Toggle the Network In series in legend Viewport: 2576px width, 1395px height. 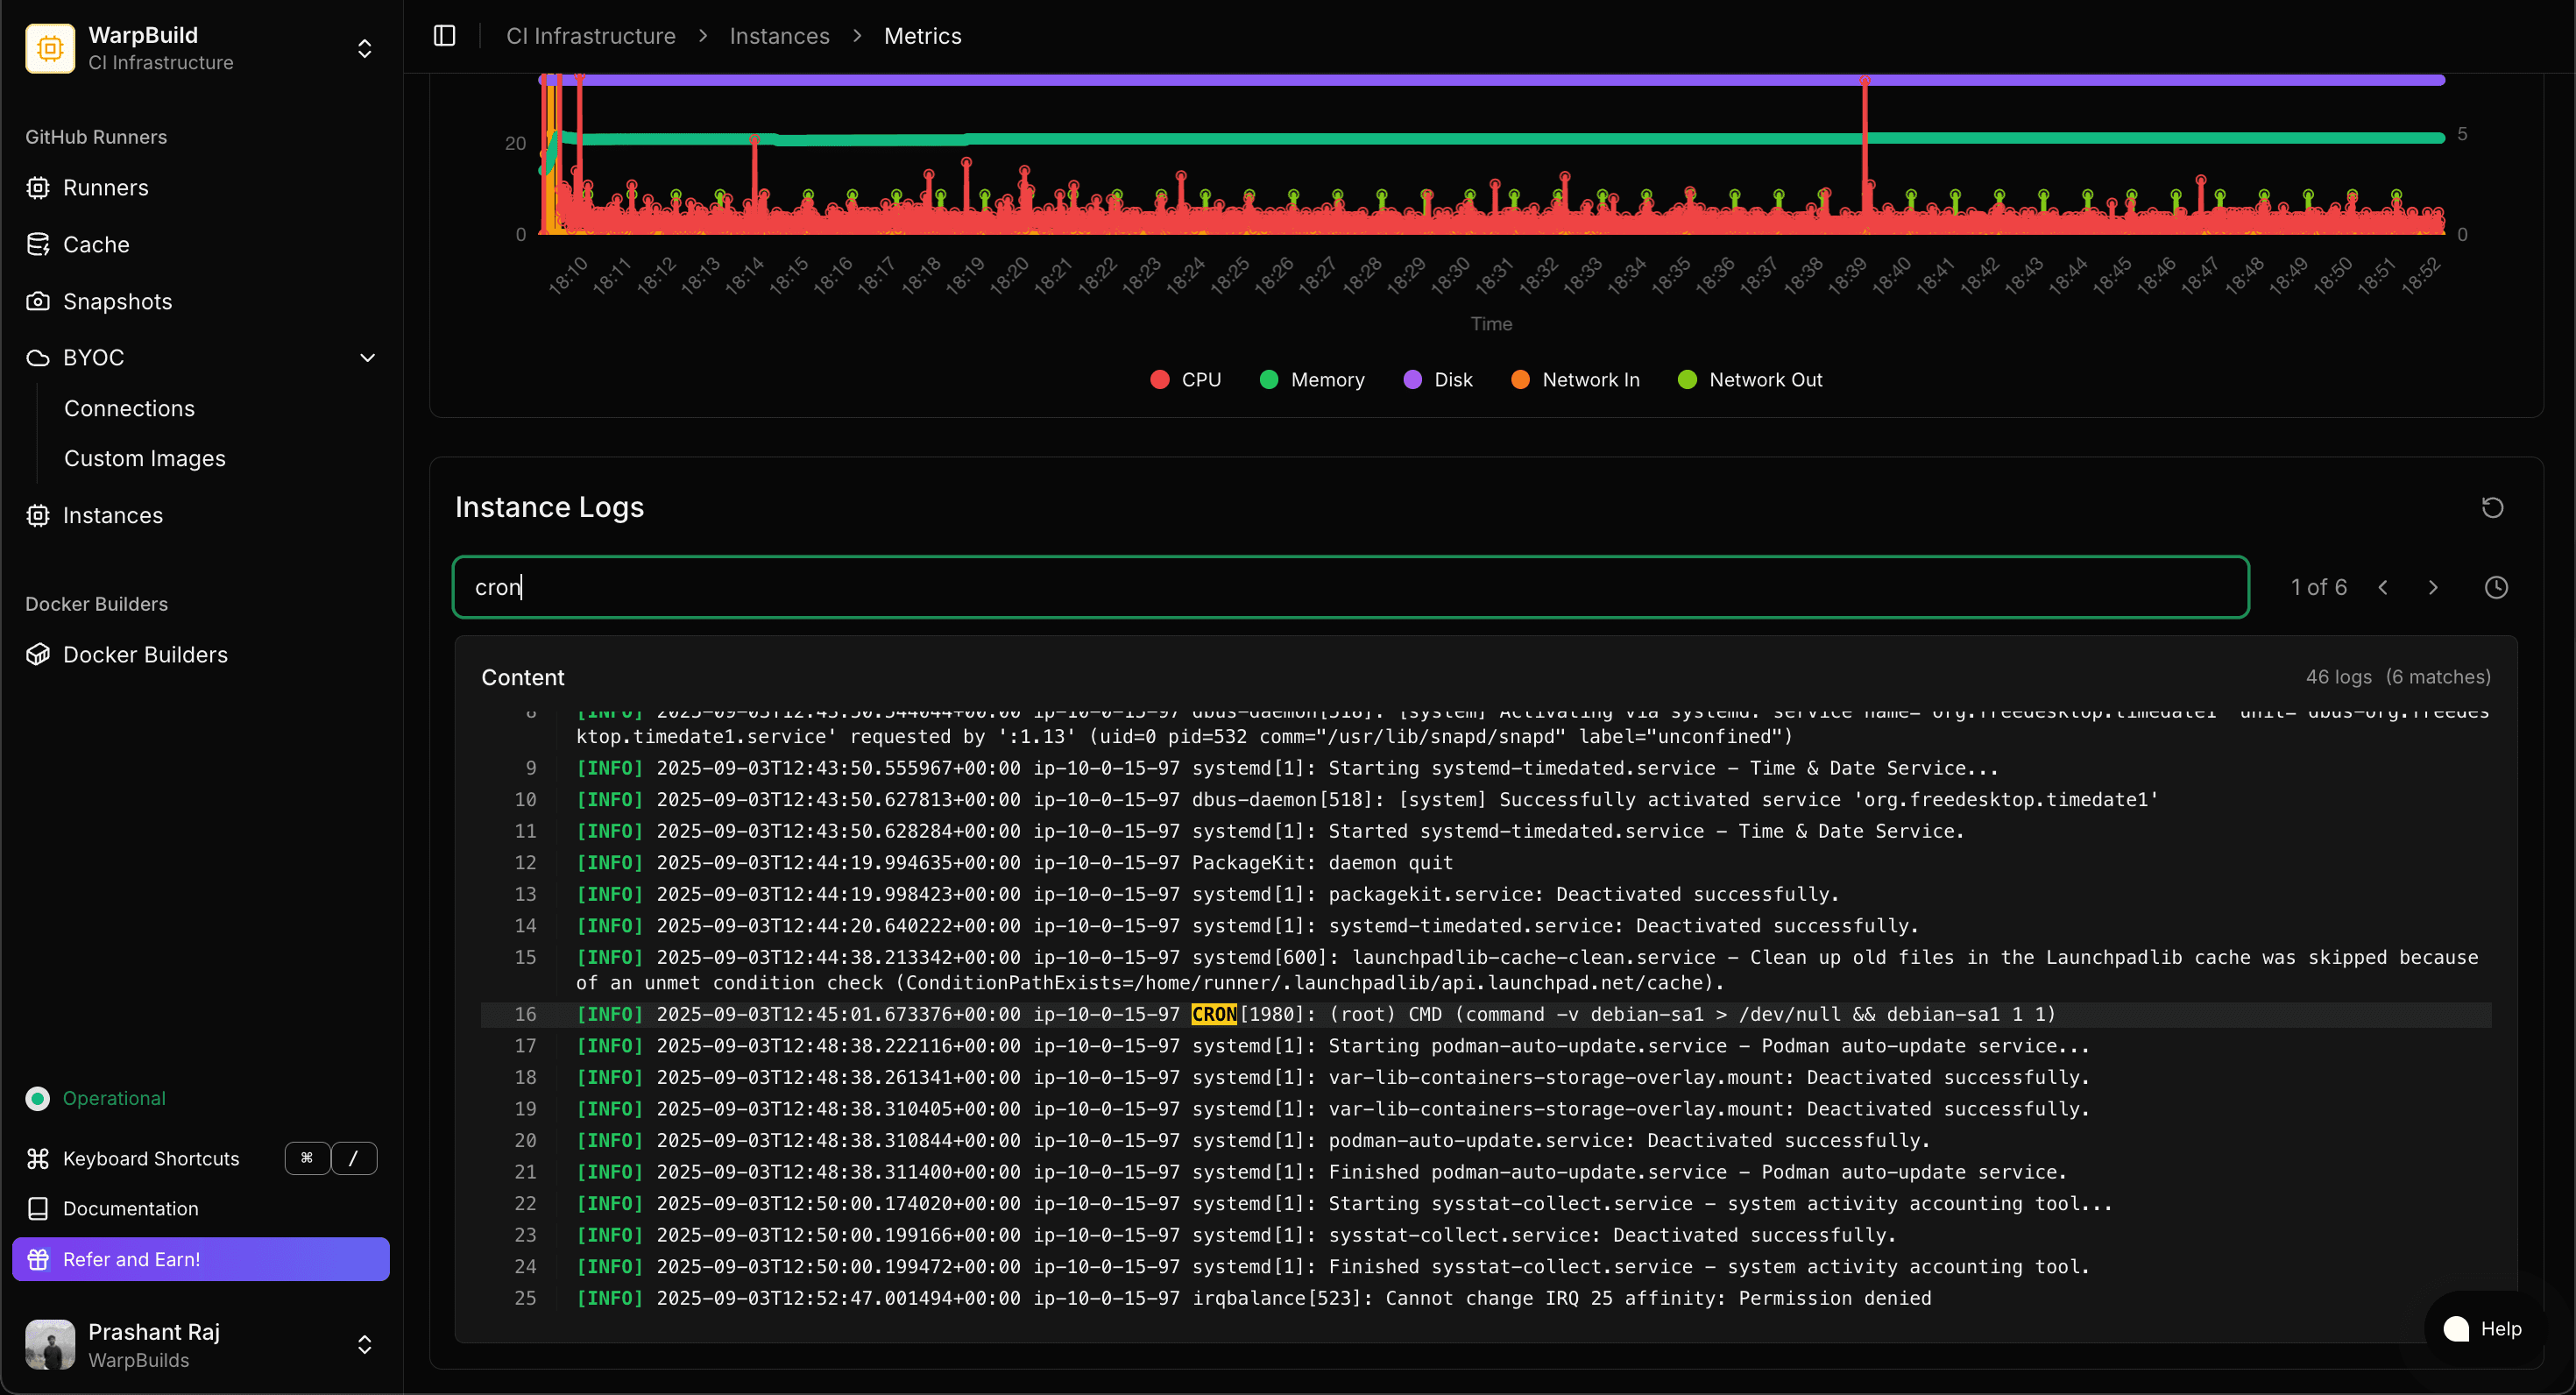1575,379
